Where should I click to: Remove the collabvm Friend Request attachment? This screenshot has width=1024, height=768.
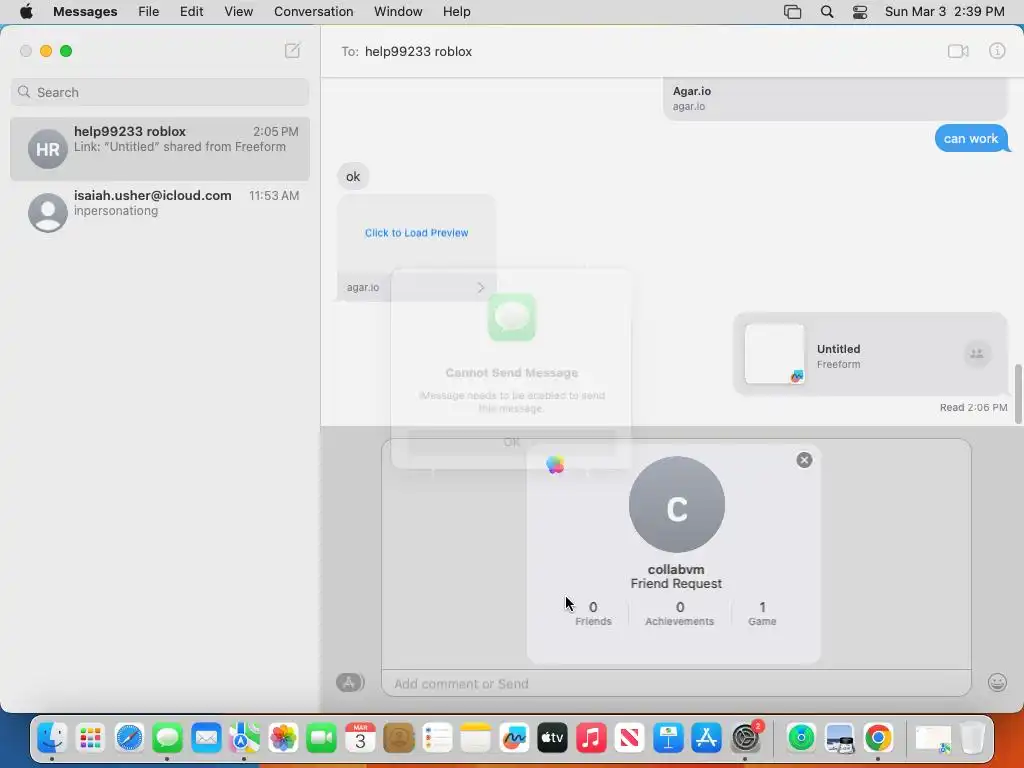(x=804, y=460)
